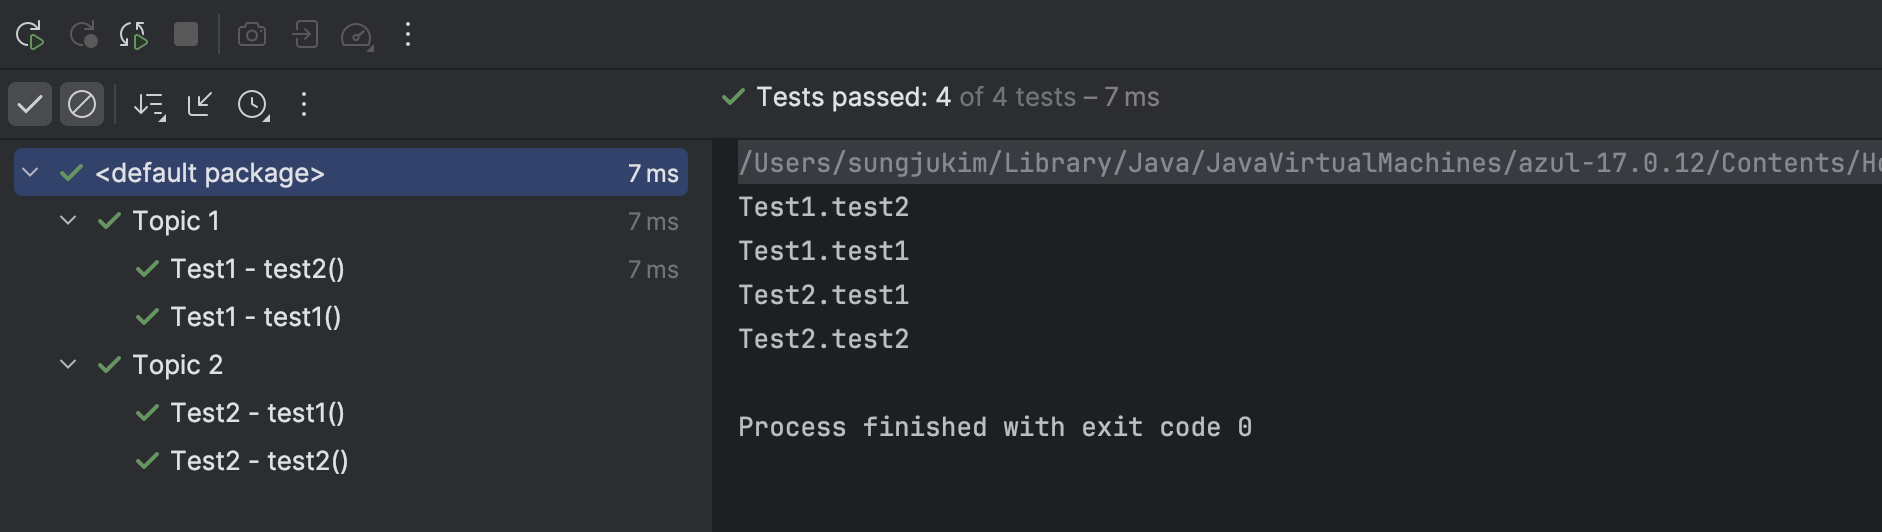Collapse the Topic 1 group

pyautogui.click(x=68, y=221)
